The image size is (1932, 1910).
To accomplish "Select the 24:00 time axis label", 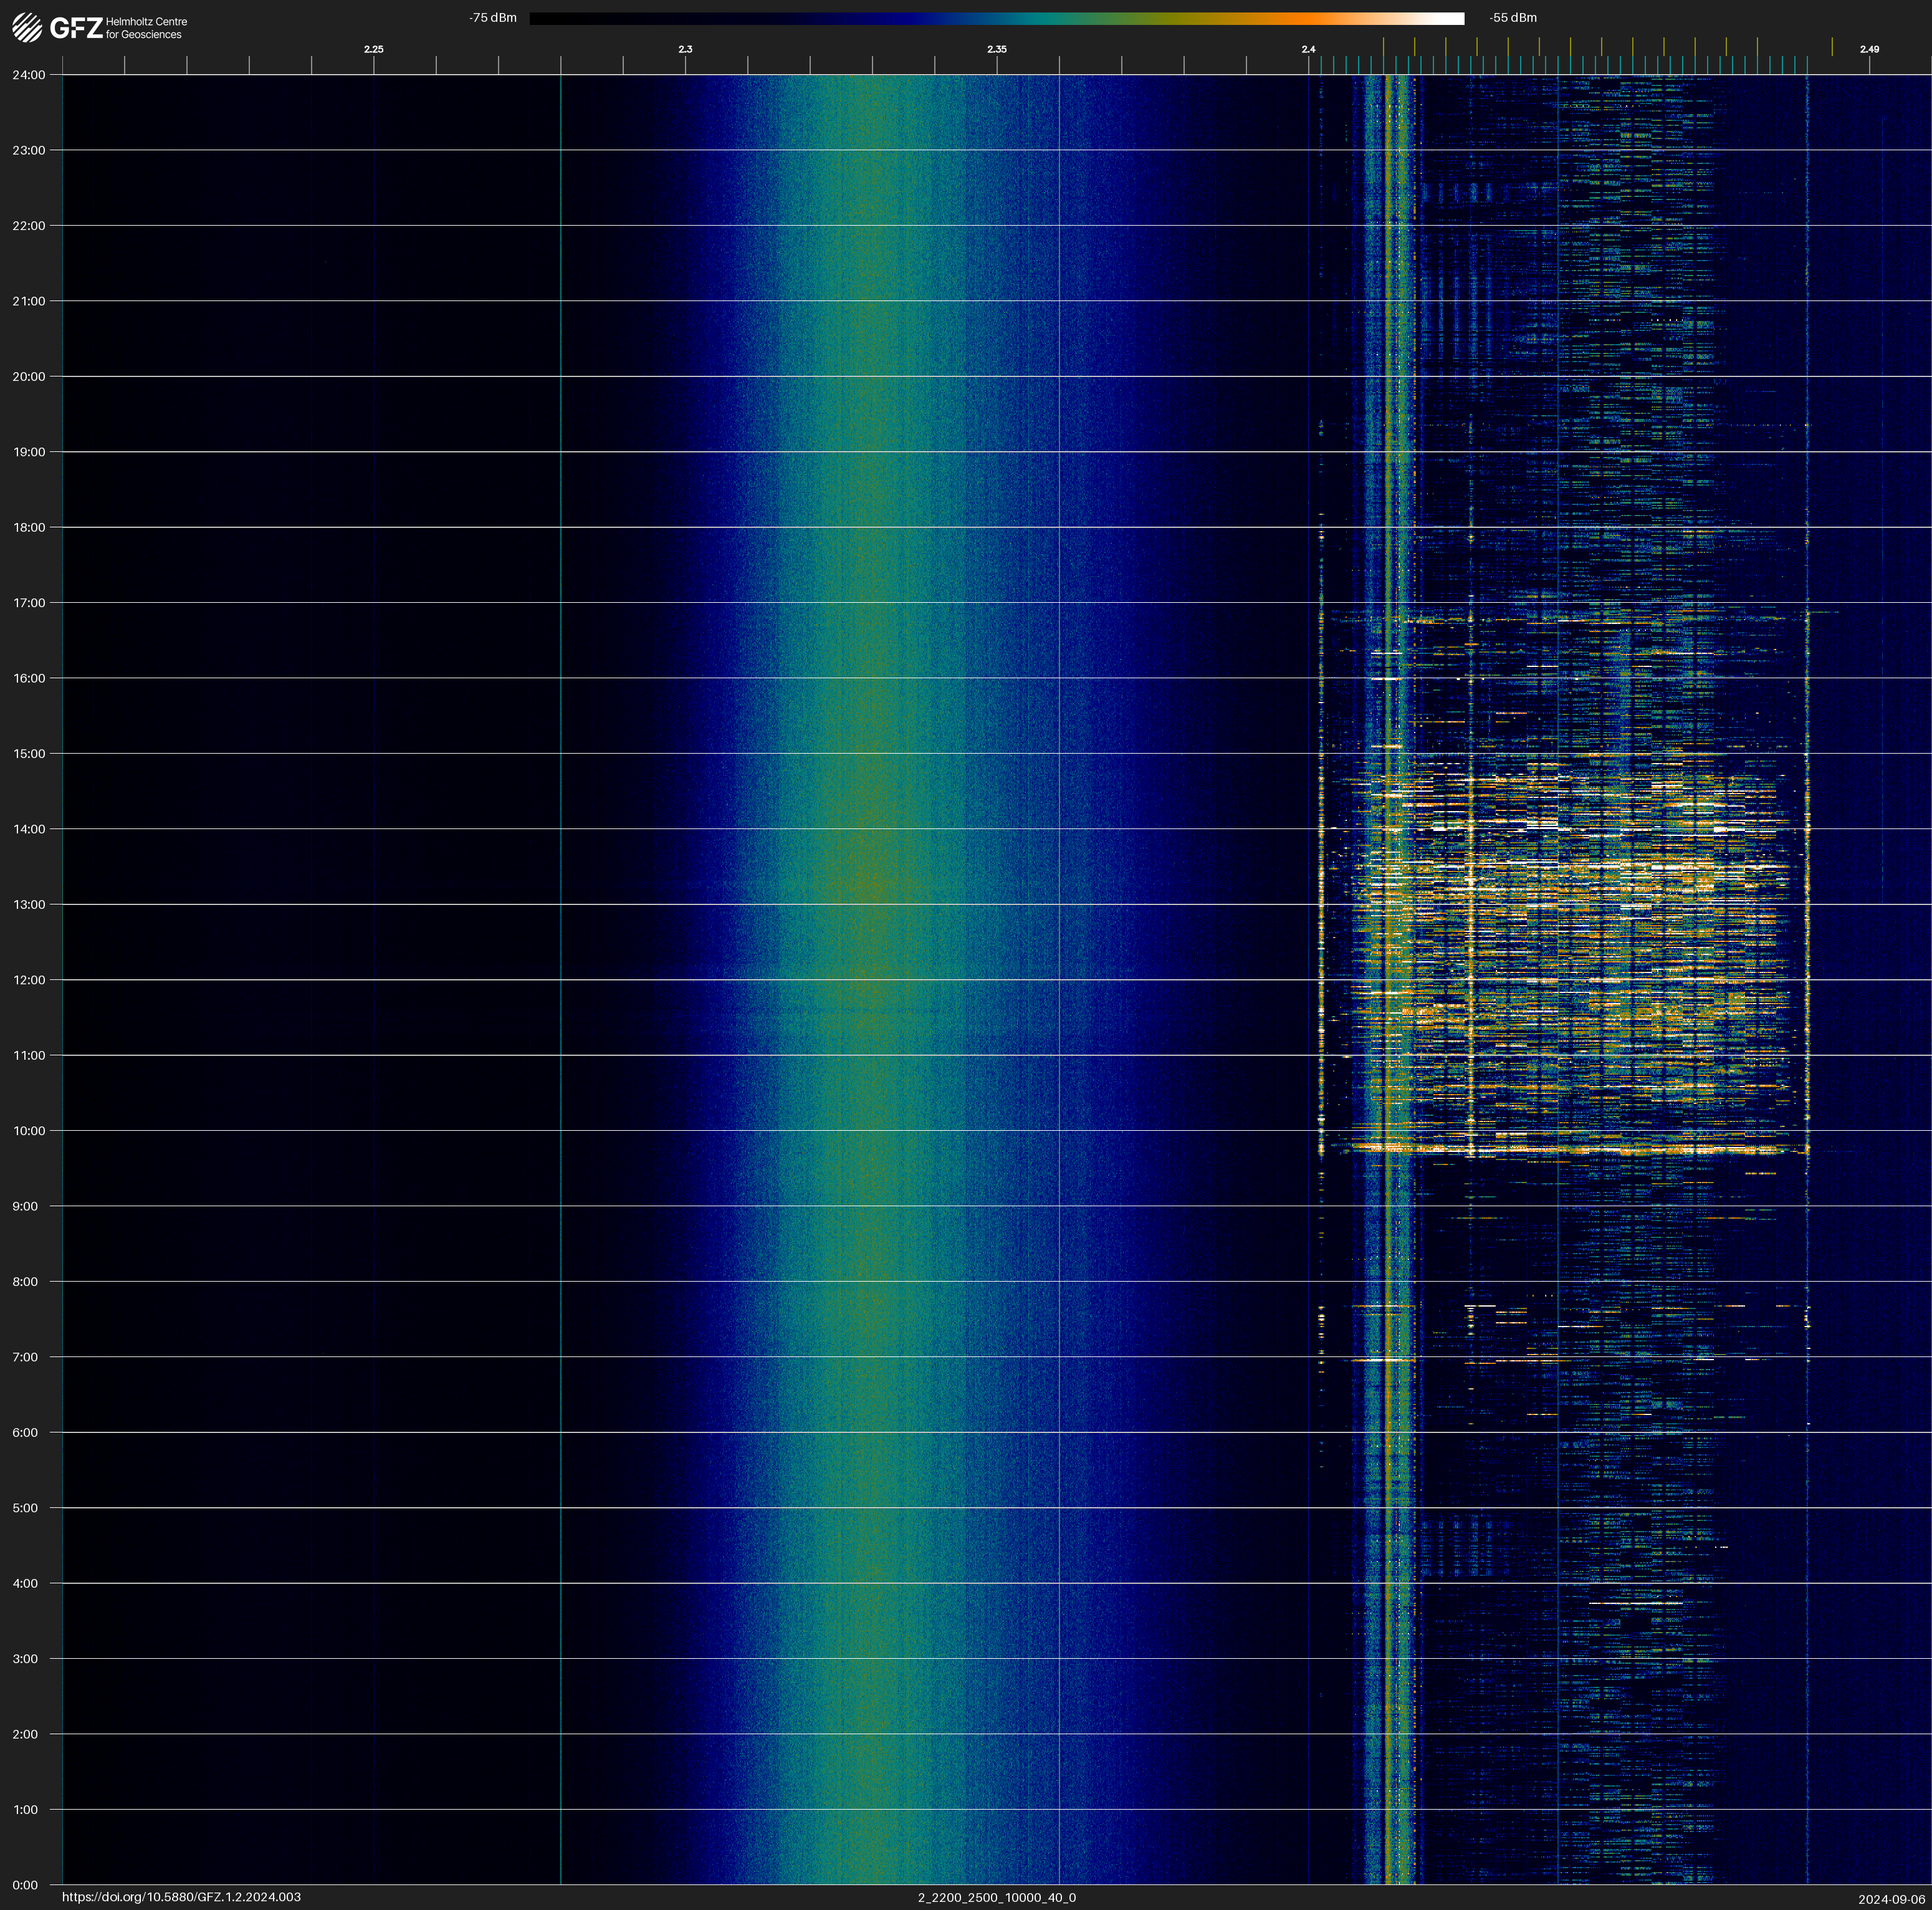I will [x=29, y=75].
